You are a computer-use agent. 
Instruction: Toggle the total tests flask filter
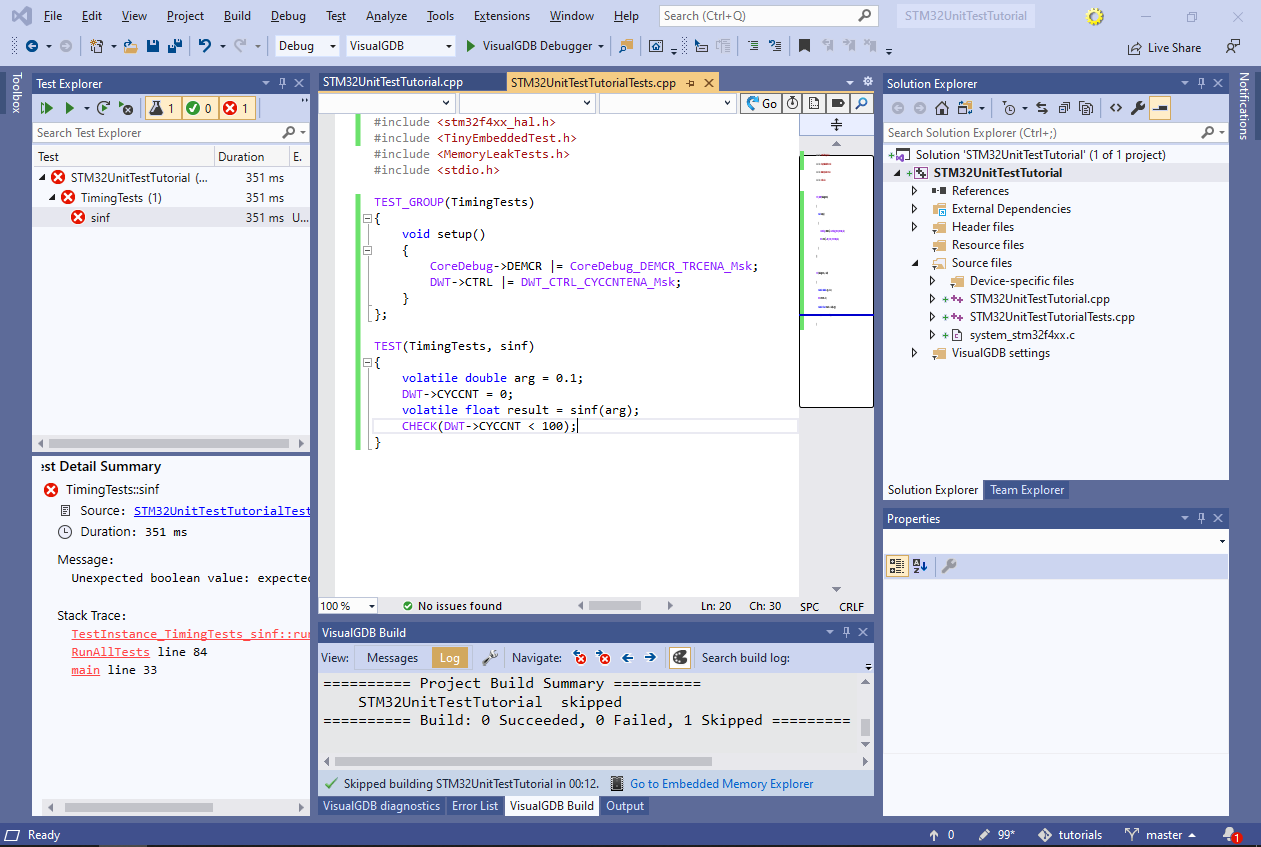point(162,108)
